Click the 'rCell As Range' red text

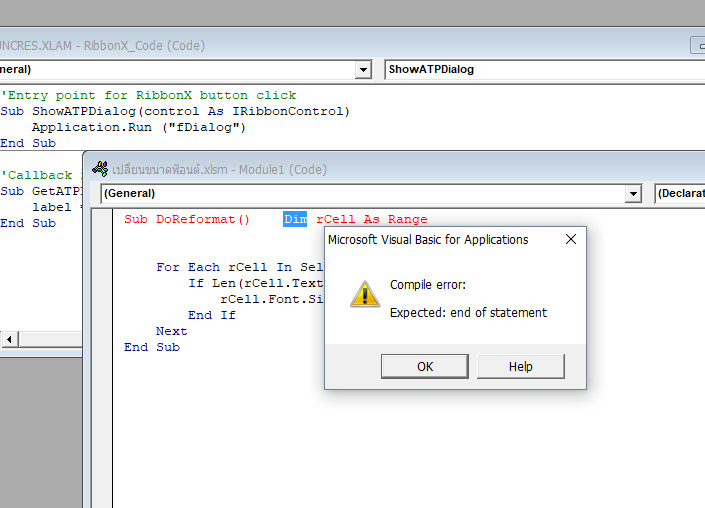click(x=371, y=219)
